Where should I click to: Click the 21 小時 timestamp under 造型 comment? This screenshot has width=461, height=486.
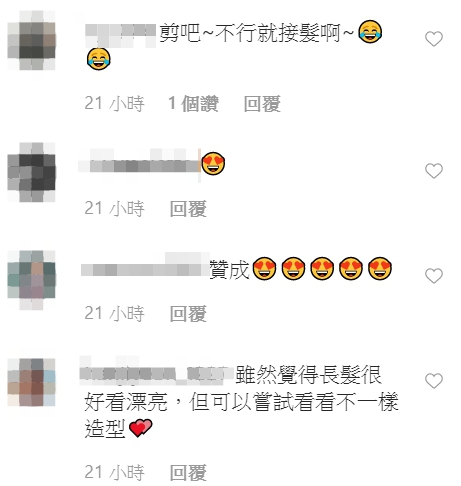(x=114, y=472)
